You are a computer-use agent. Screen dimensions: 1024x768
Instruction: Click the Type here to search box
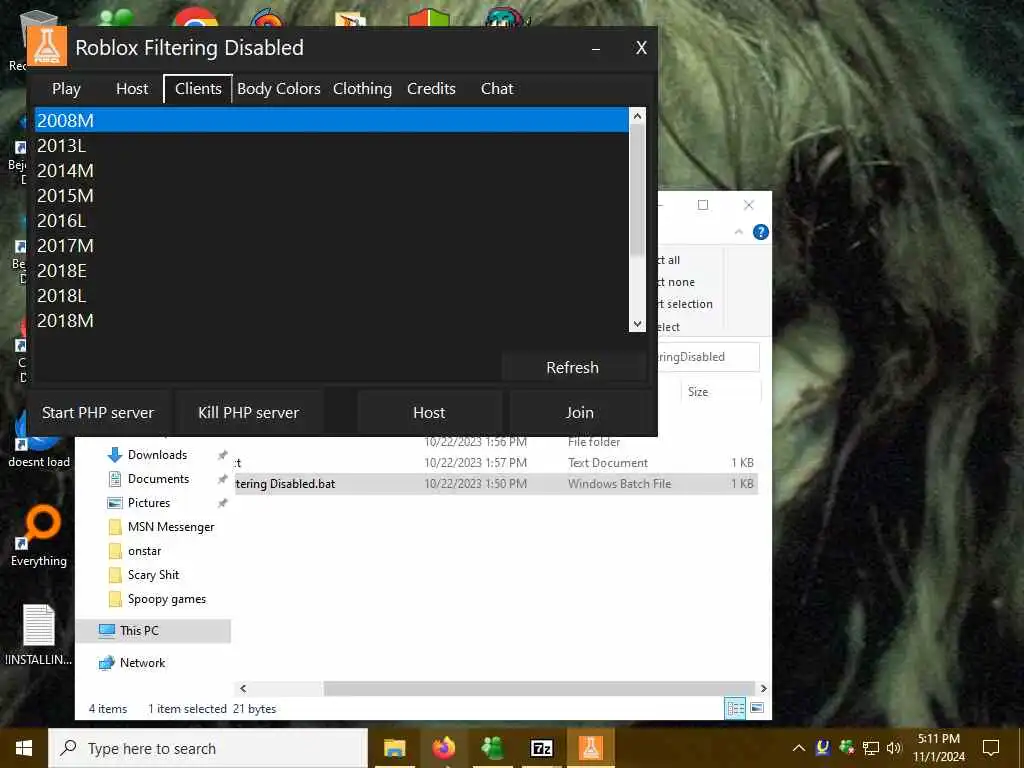[208, 748]
